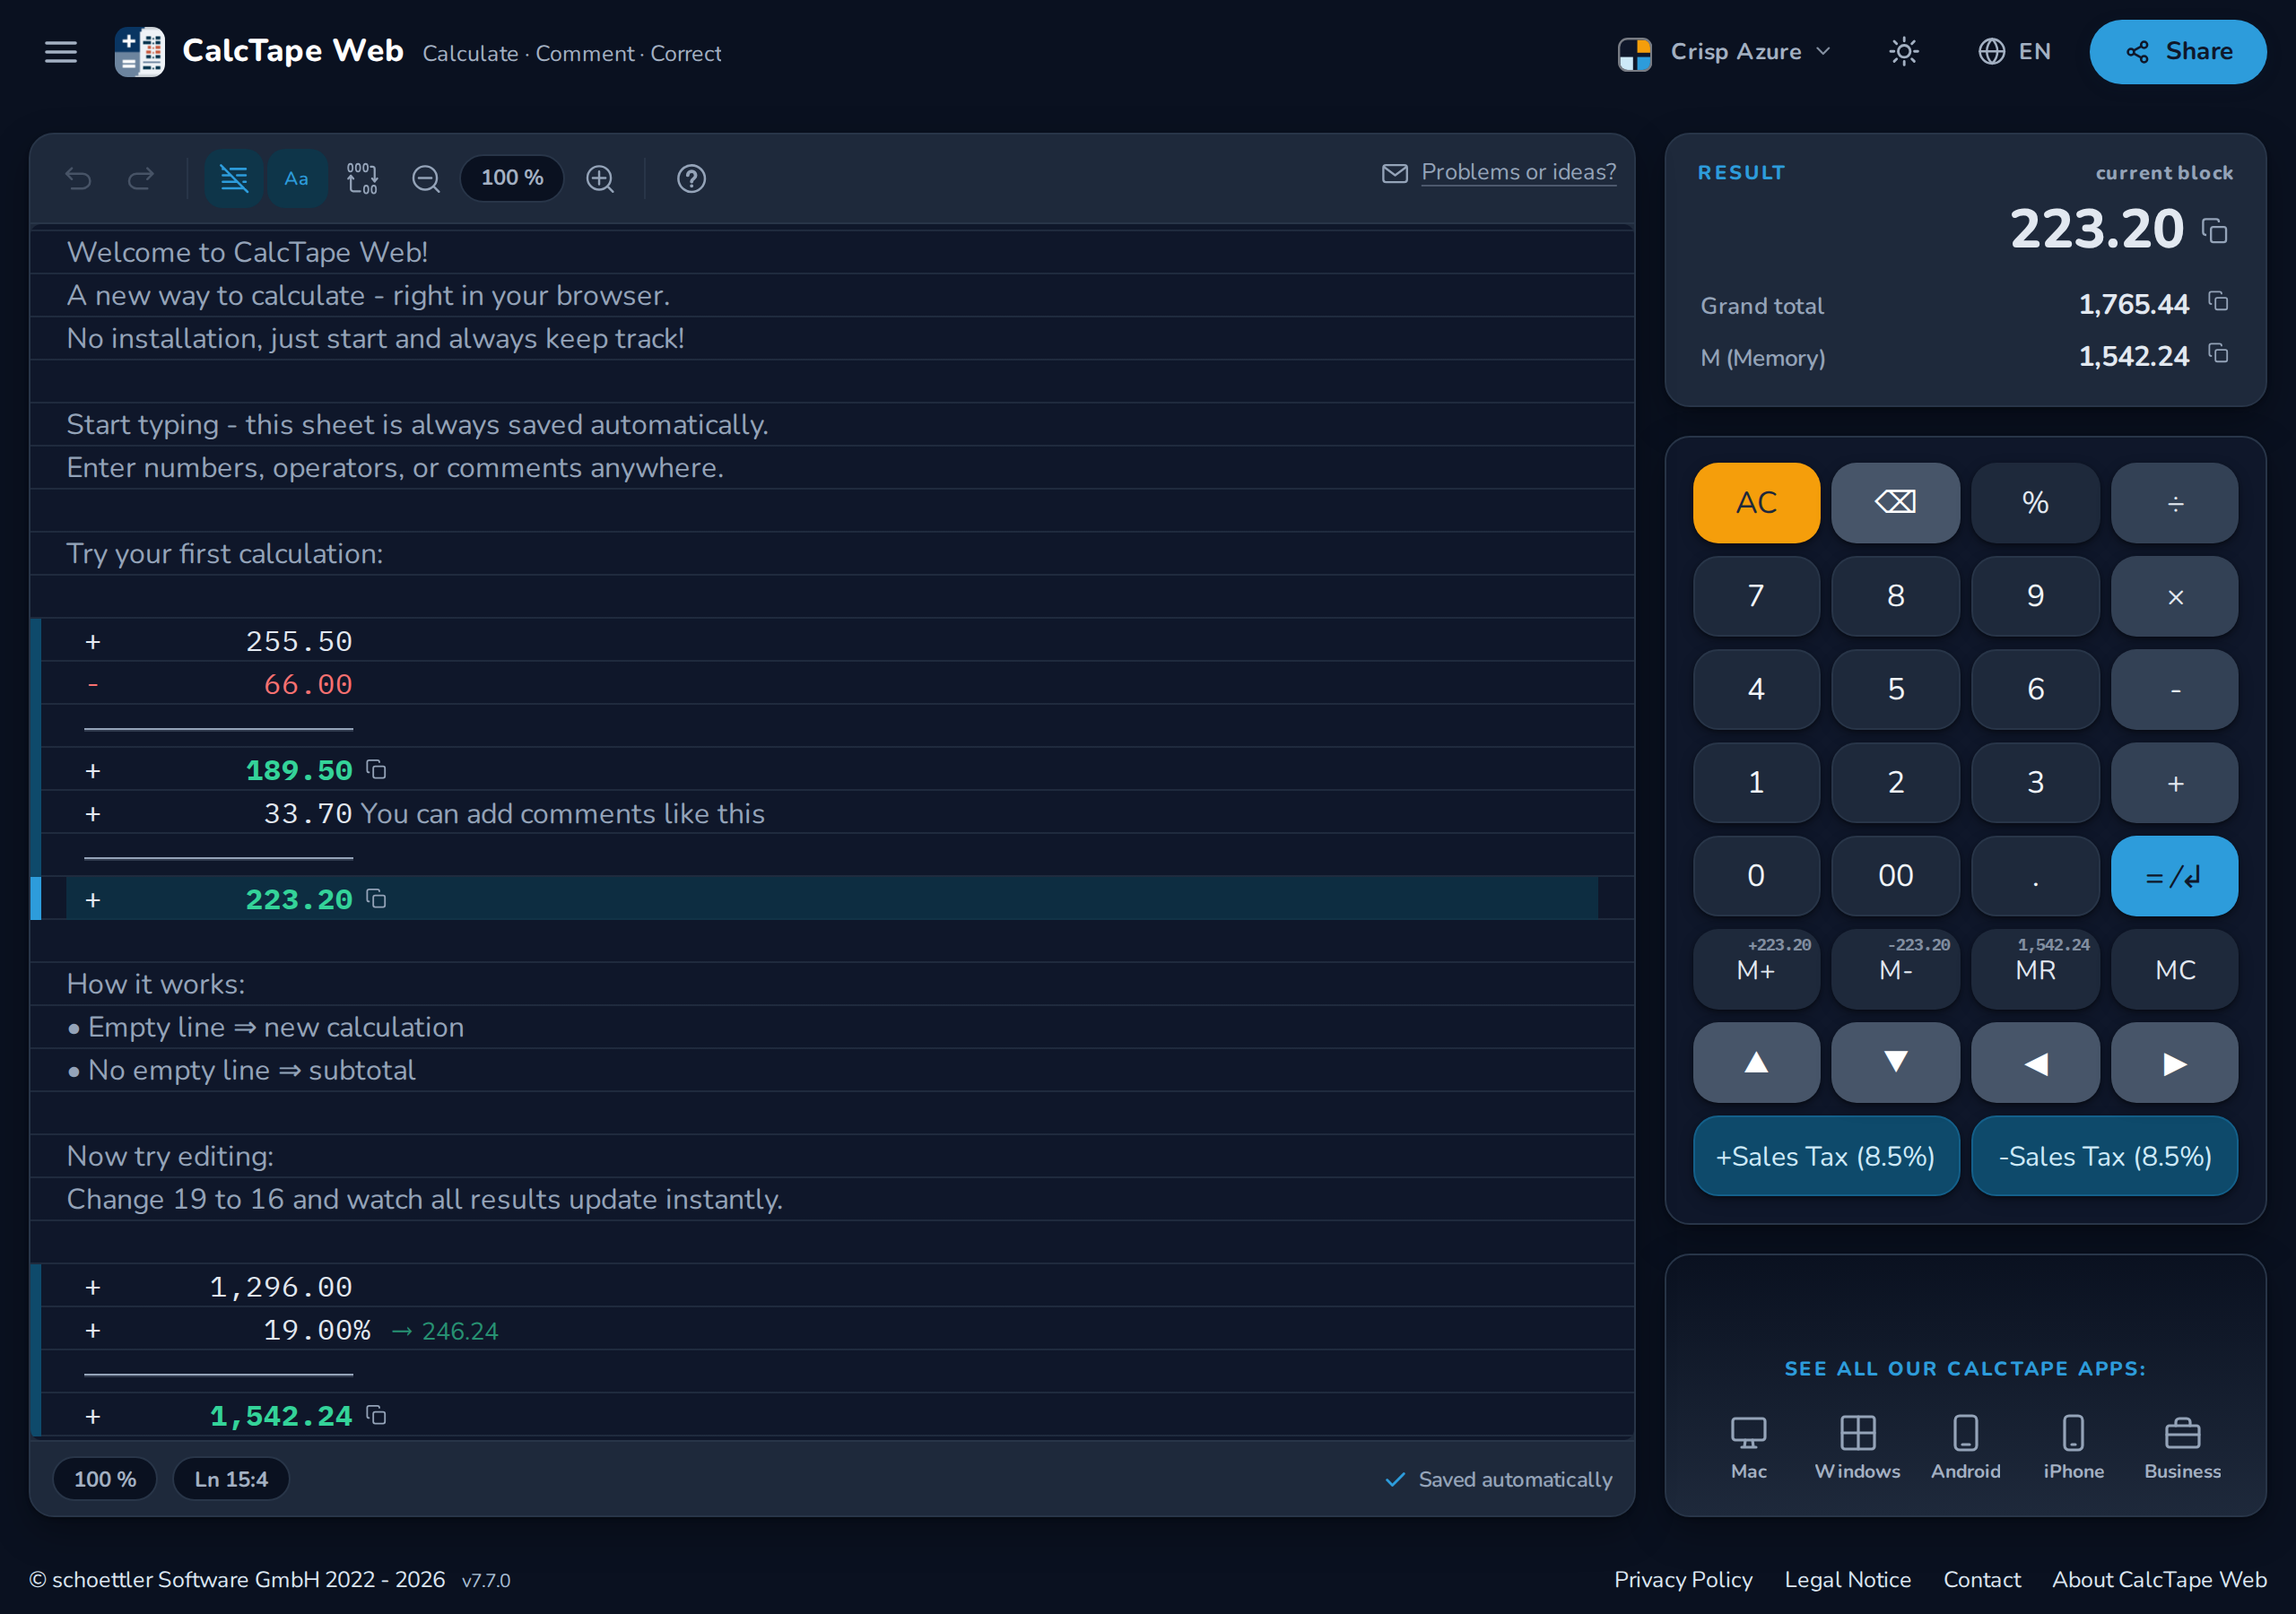This screenshot has width=2296, height=1614.
Task: Open the help question mark icon
Action: (691, 178)
